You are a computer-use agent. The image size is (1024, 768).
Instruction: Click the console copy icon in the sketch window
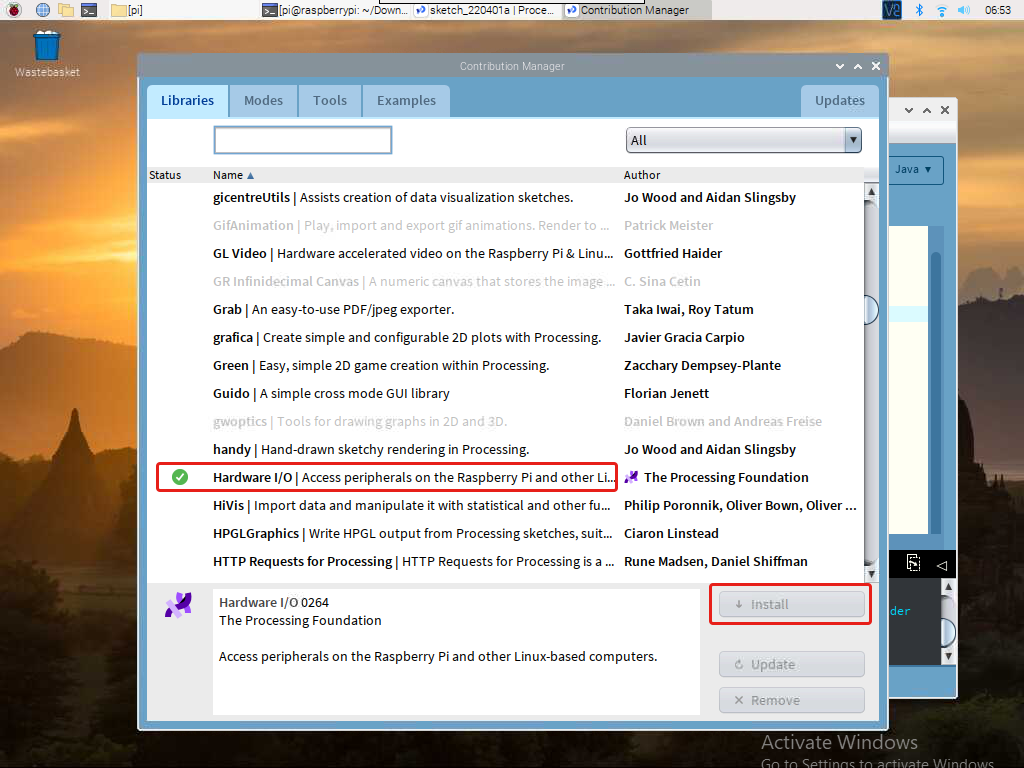pos(913,563)
